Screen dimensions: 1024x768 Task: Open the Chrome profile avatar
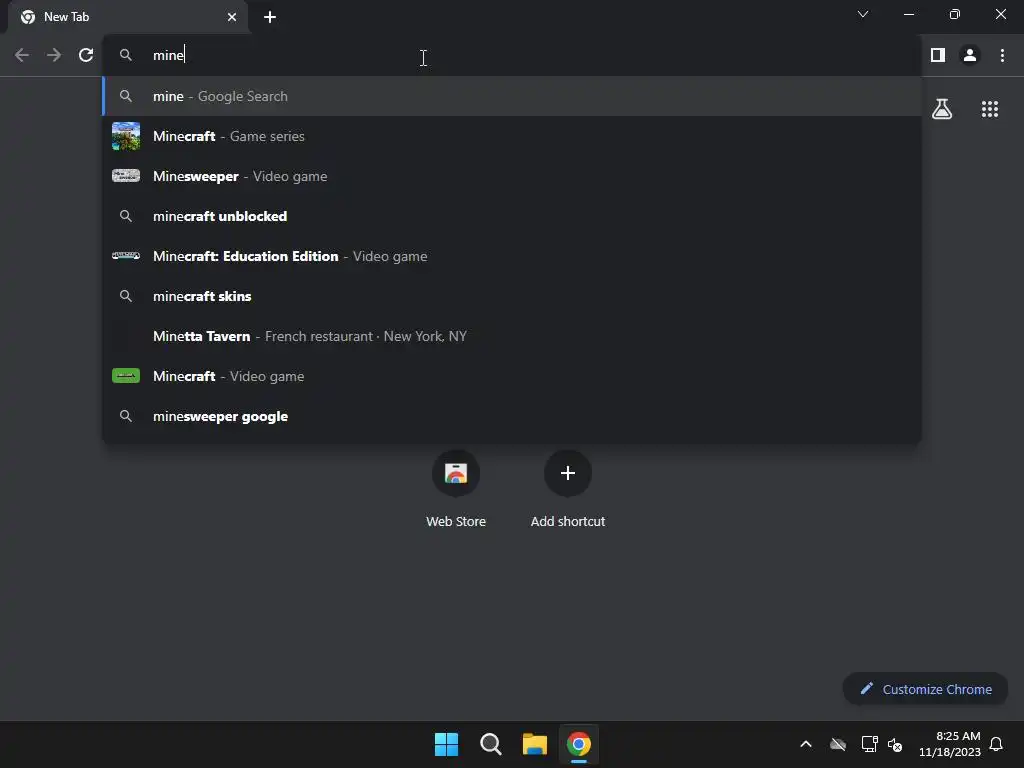pos(970,55)
